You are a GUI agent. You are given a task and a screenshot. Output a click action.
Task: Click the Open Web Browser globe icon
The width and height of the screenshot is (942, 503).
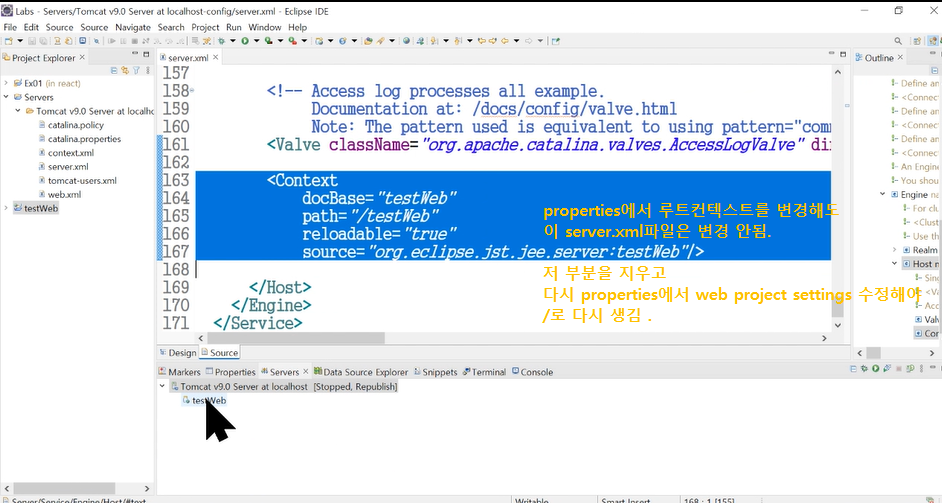[x=406, y=41]
